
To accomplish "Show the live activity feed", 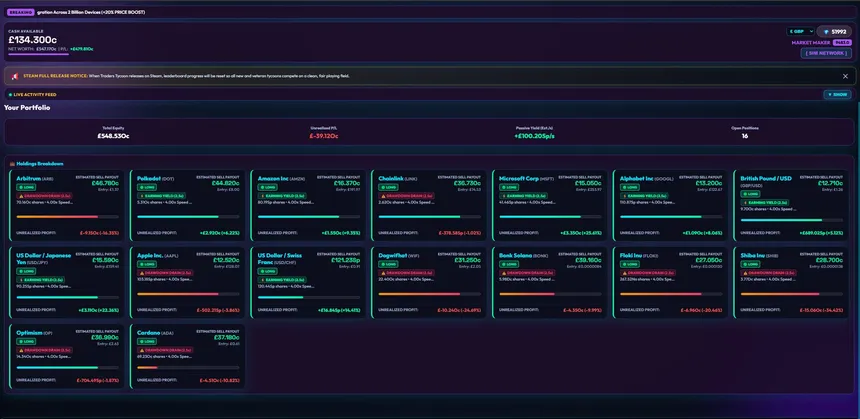I will tap(837, 94).
